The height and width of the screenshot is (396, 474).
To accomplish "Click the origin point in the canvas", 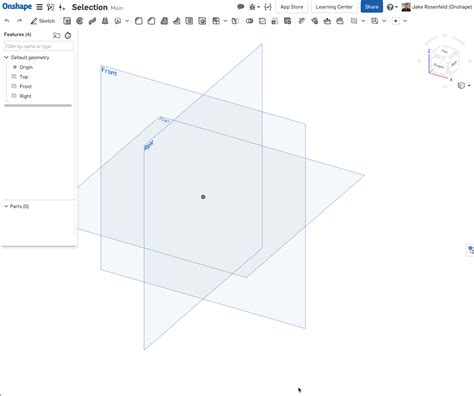I will click(203, 197).
